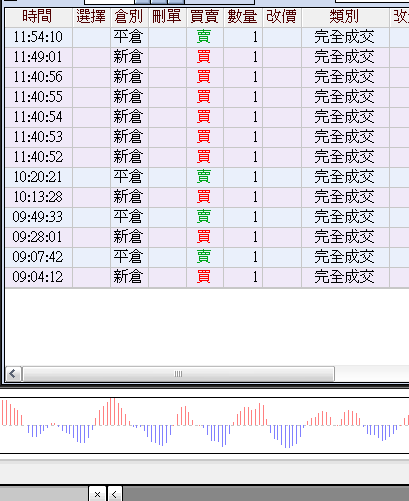Click 完全成交 in the 11:54:10 row
Image resolution: width=409 pixels, height=501 pixels.
(x=344, y=37)
